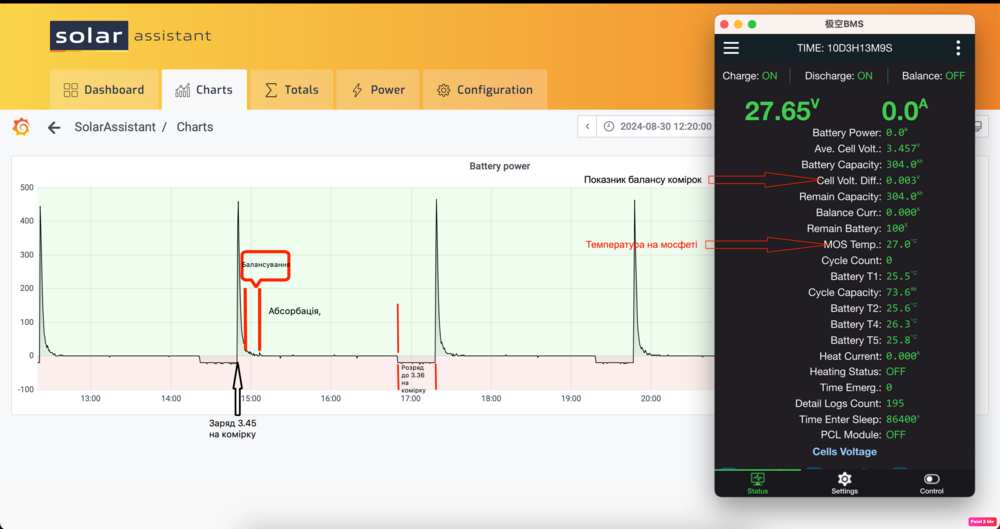Image resolution: width=1000 pixels, height=529 pixels.
Task: Select the Status monitor icon in BMS
Action: (758, 480)
